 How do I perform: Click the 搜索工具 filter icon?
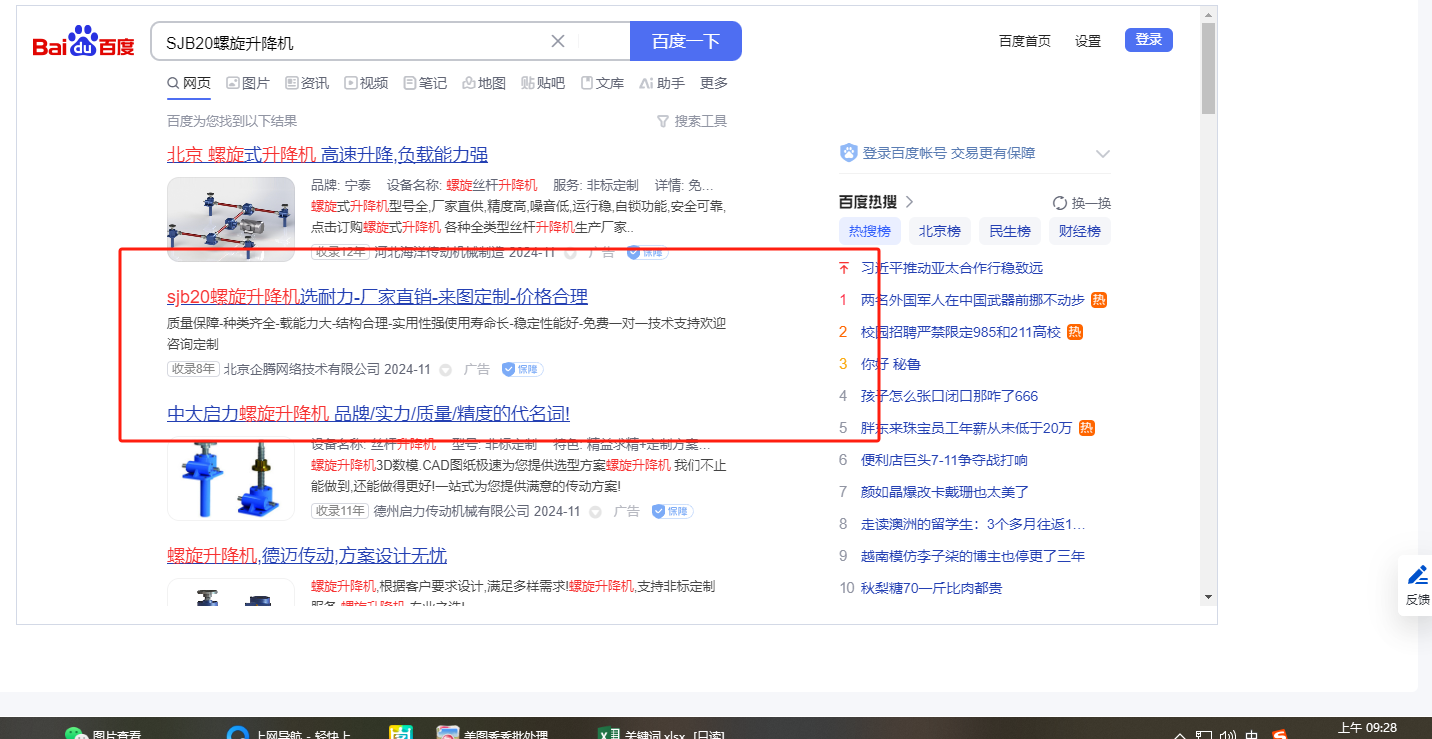click(662, 121)
